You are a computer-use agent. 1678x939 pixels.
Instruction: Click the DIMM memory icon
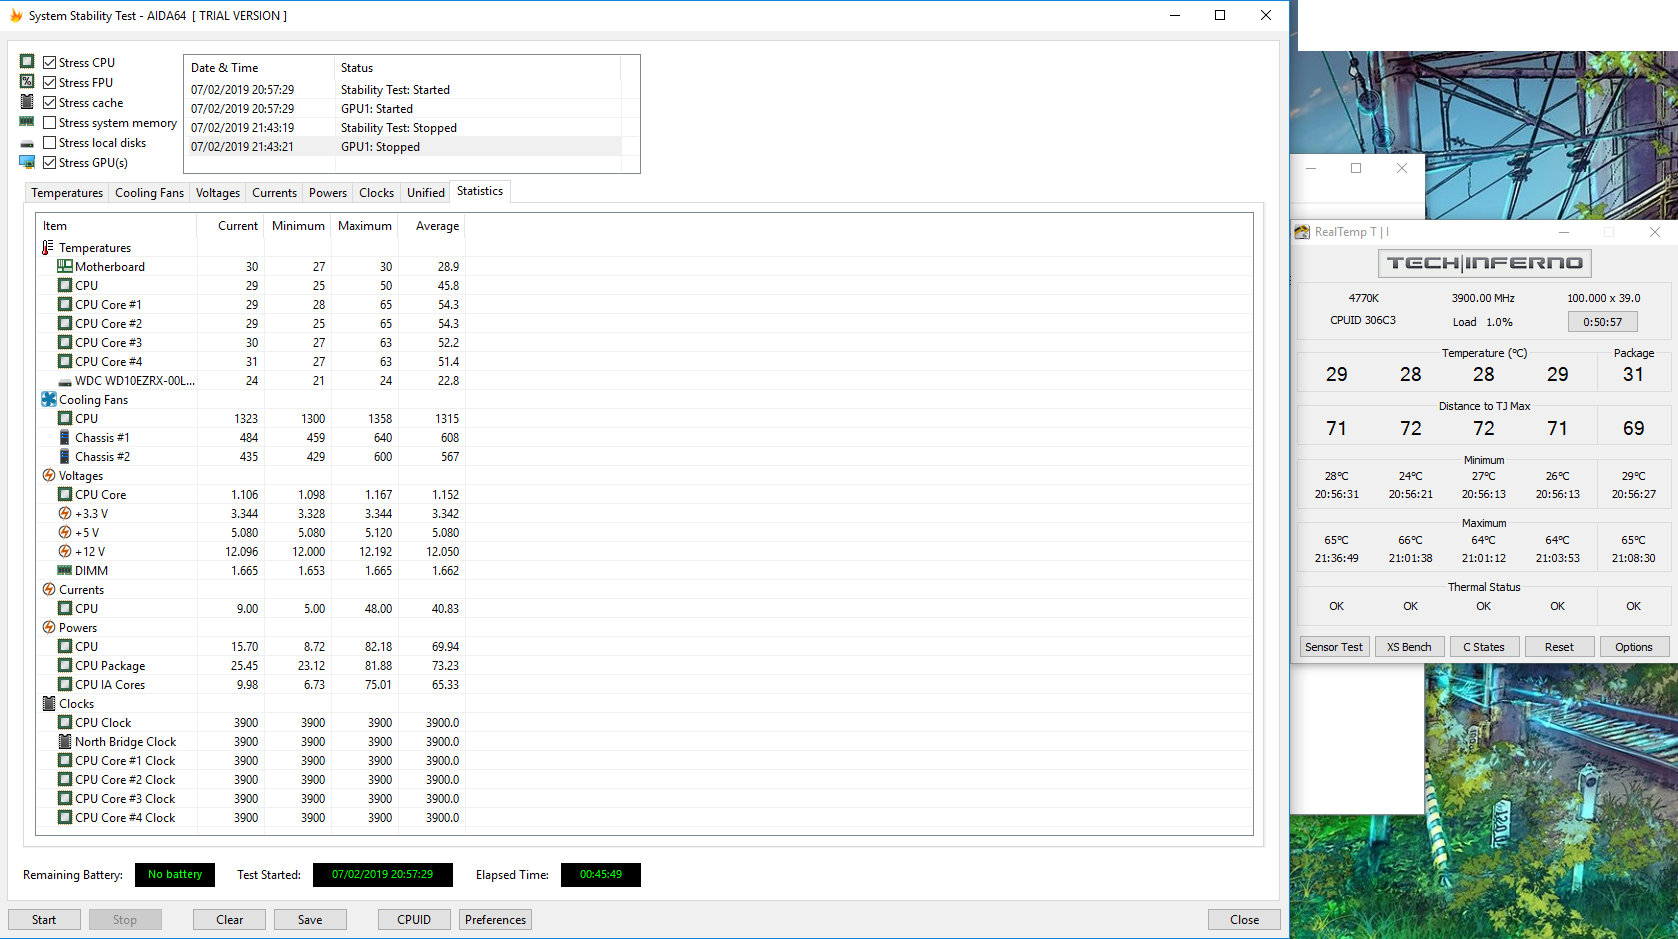tap(65, 570)
